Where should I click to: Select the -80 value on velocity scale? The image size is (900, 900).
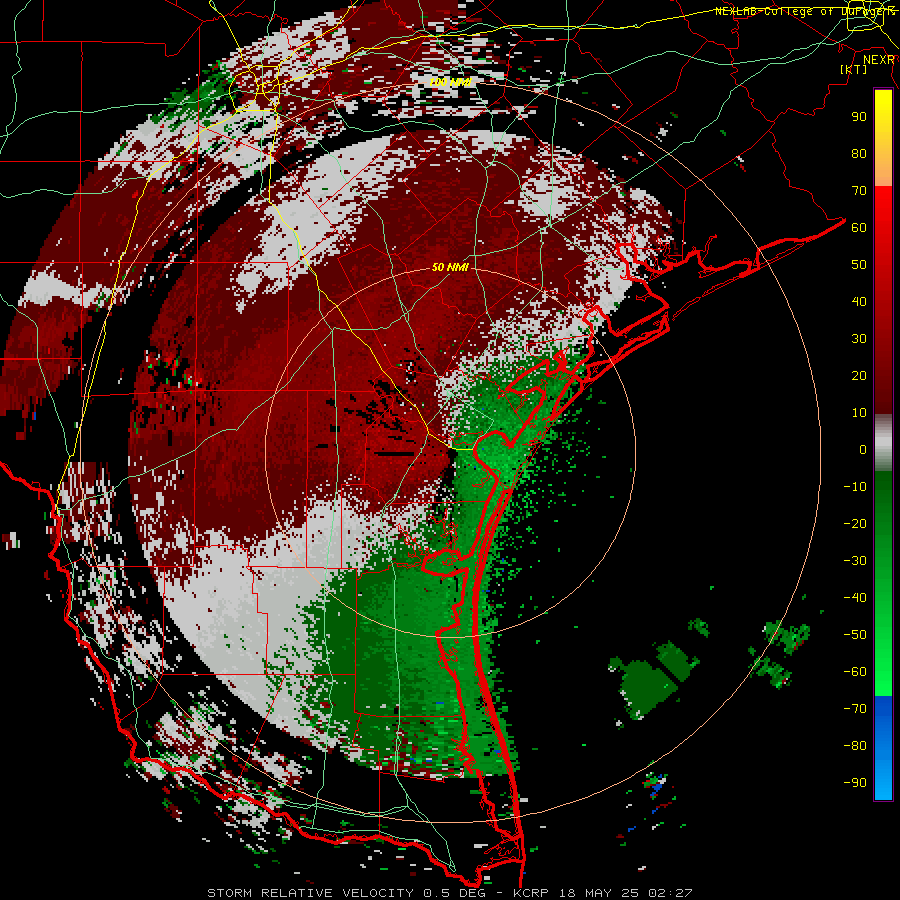[855, 746]
